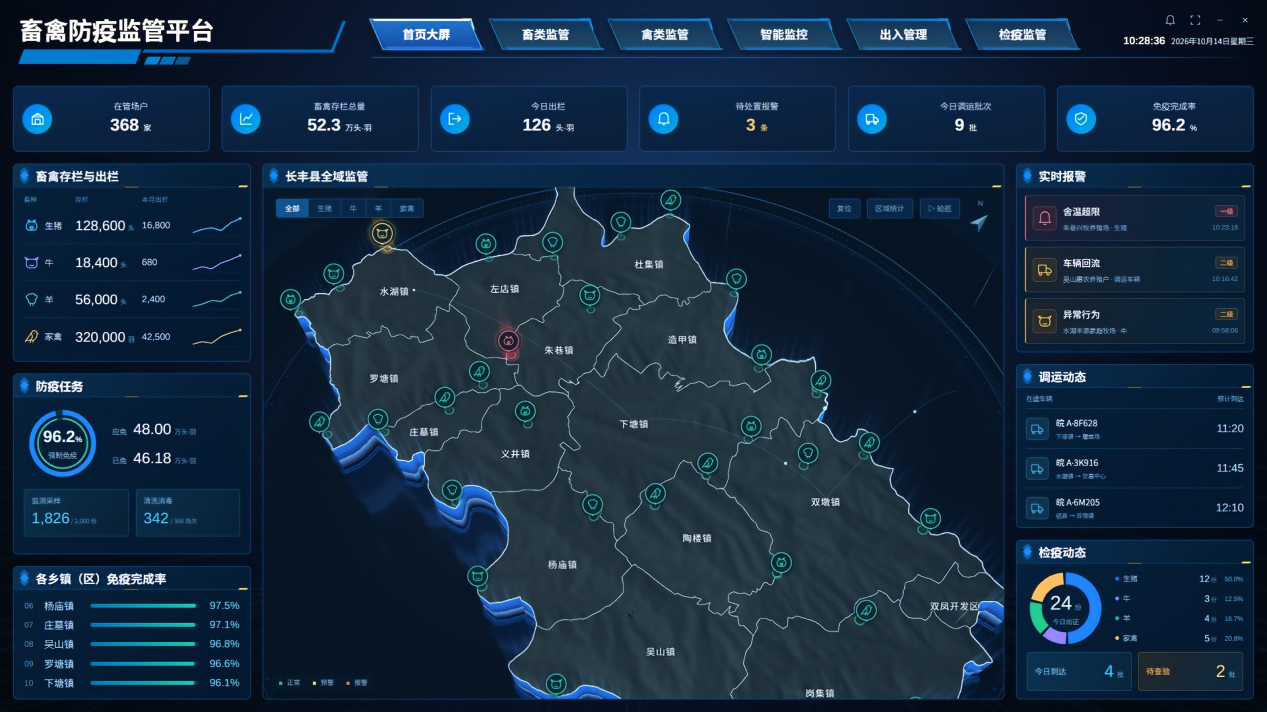Toggle fullscreen mode icon in title bar
The width and height of the screenshot is (1267, 712).
1195,20
